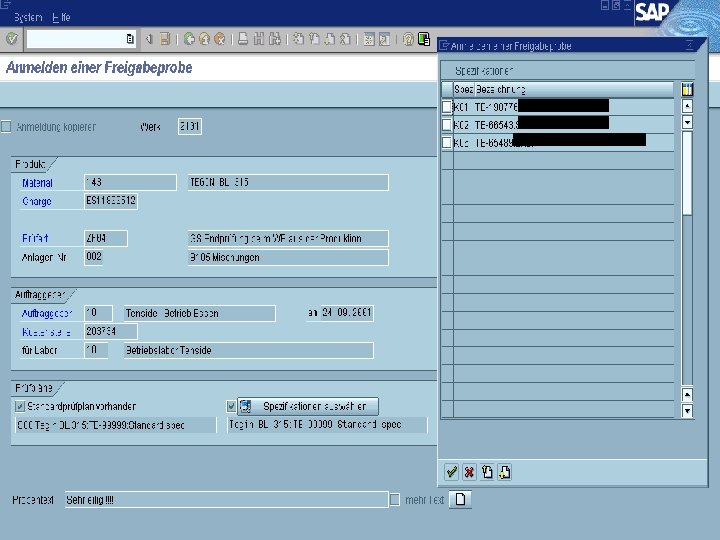Click the Print icon

click(x=243, y=39)
